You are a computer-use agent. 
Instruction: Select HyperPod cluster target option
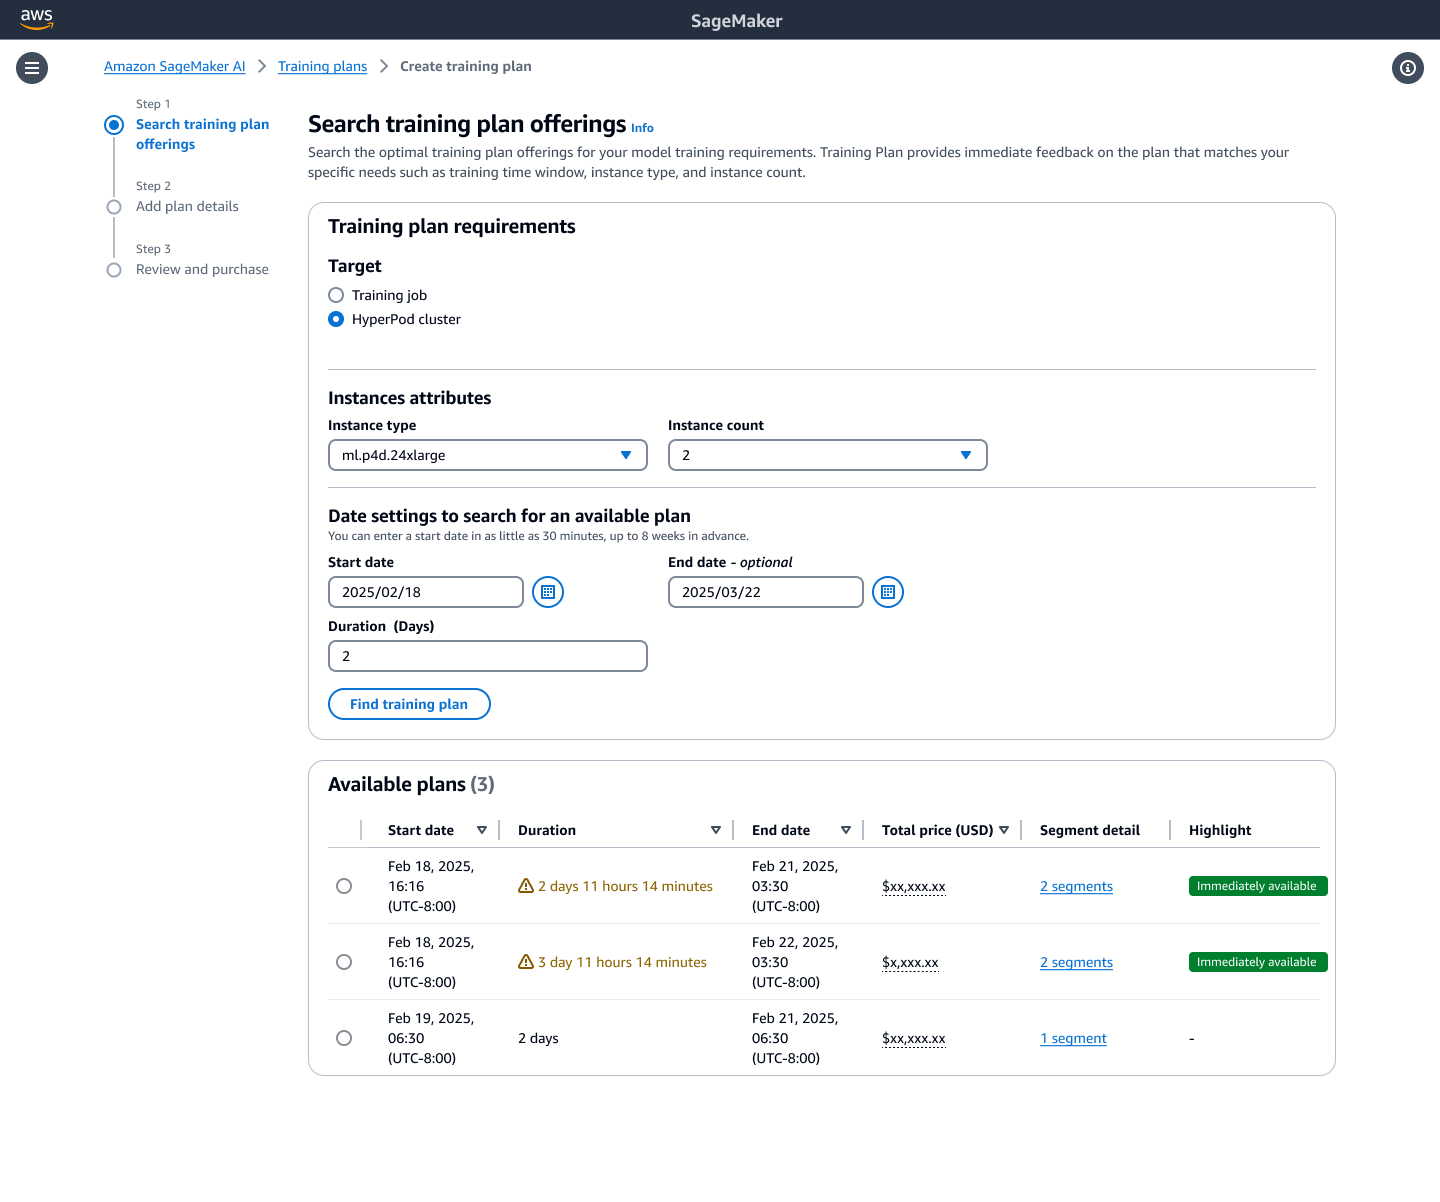[x=336, y=319]
